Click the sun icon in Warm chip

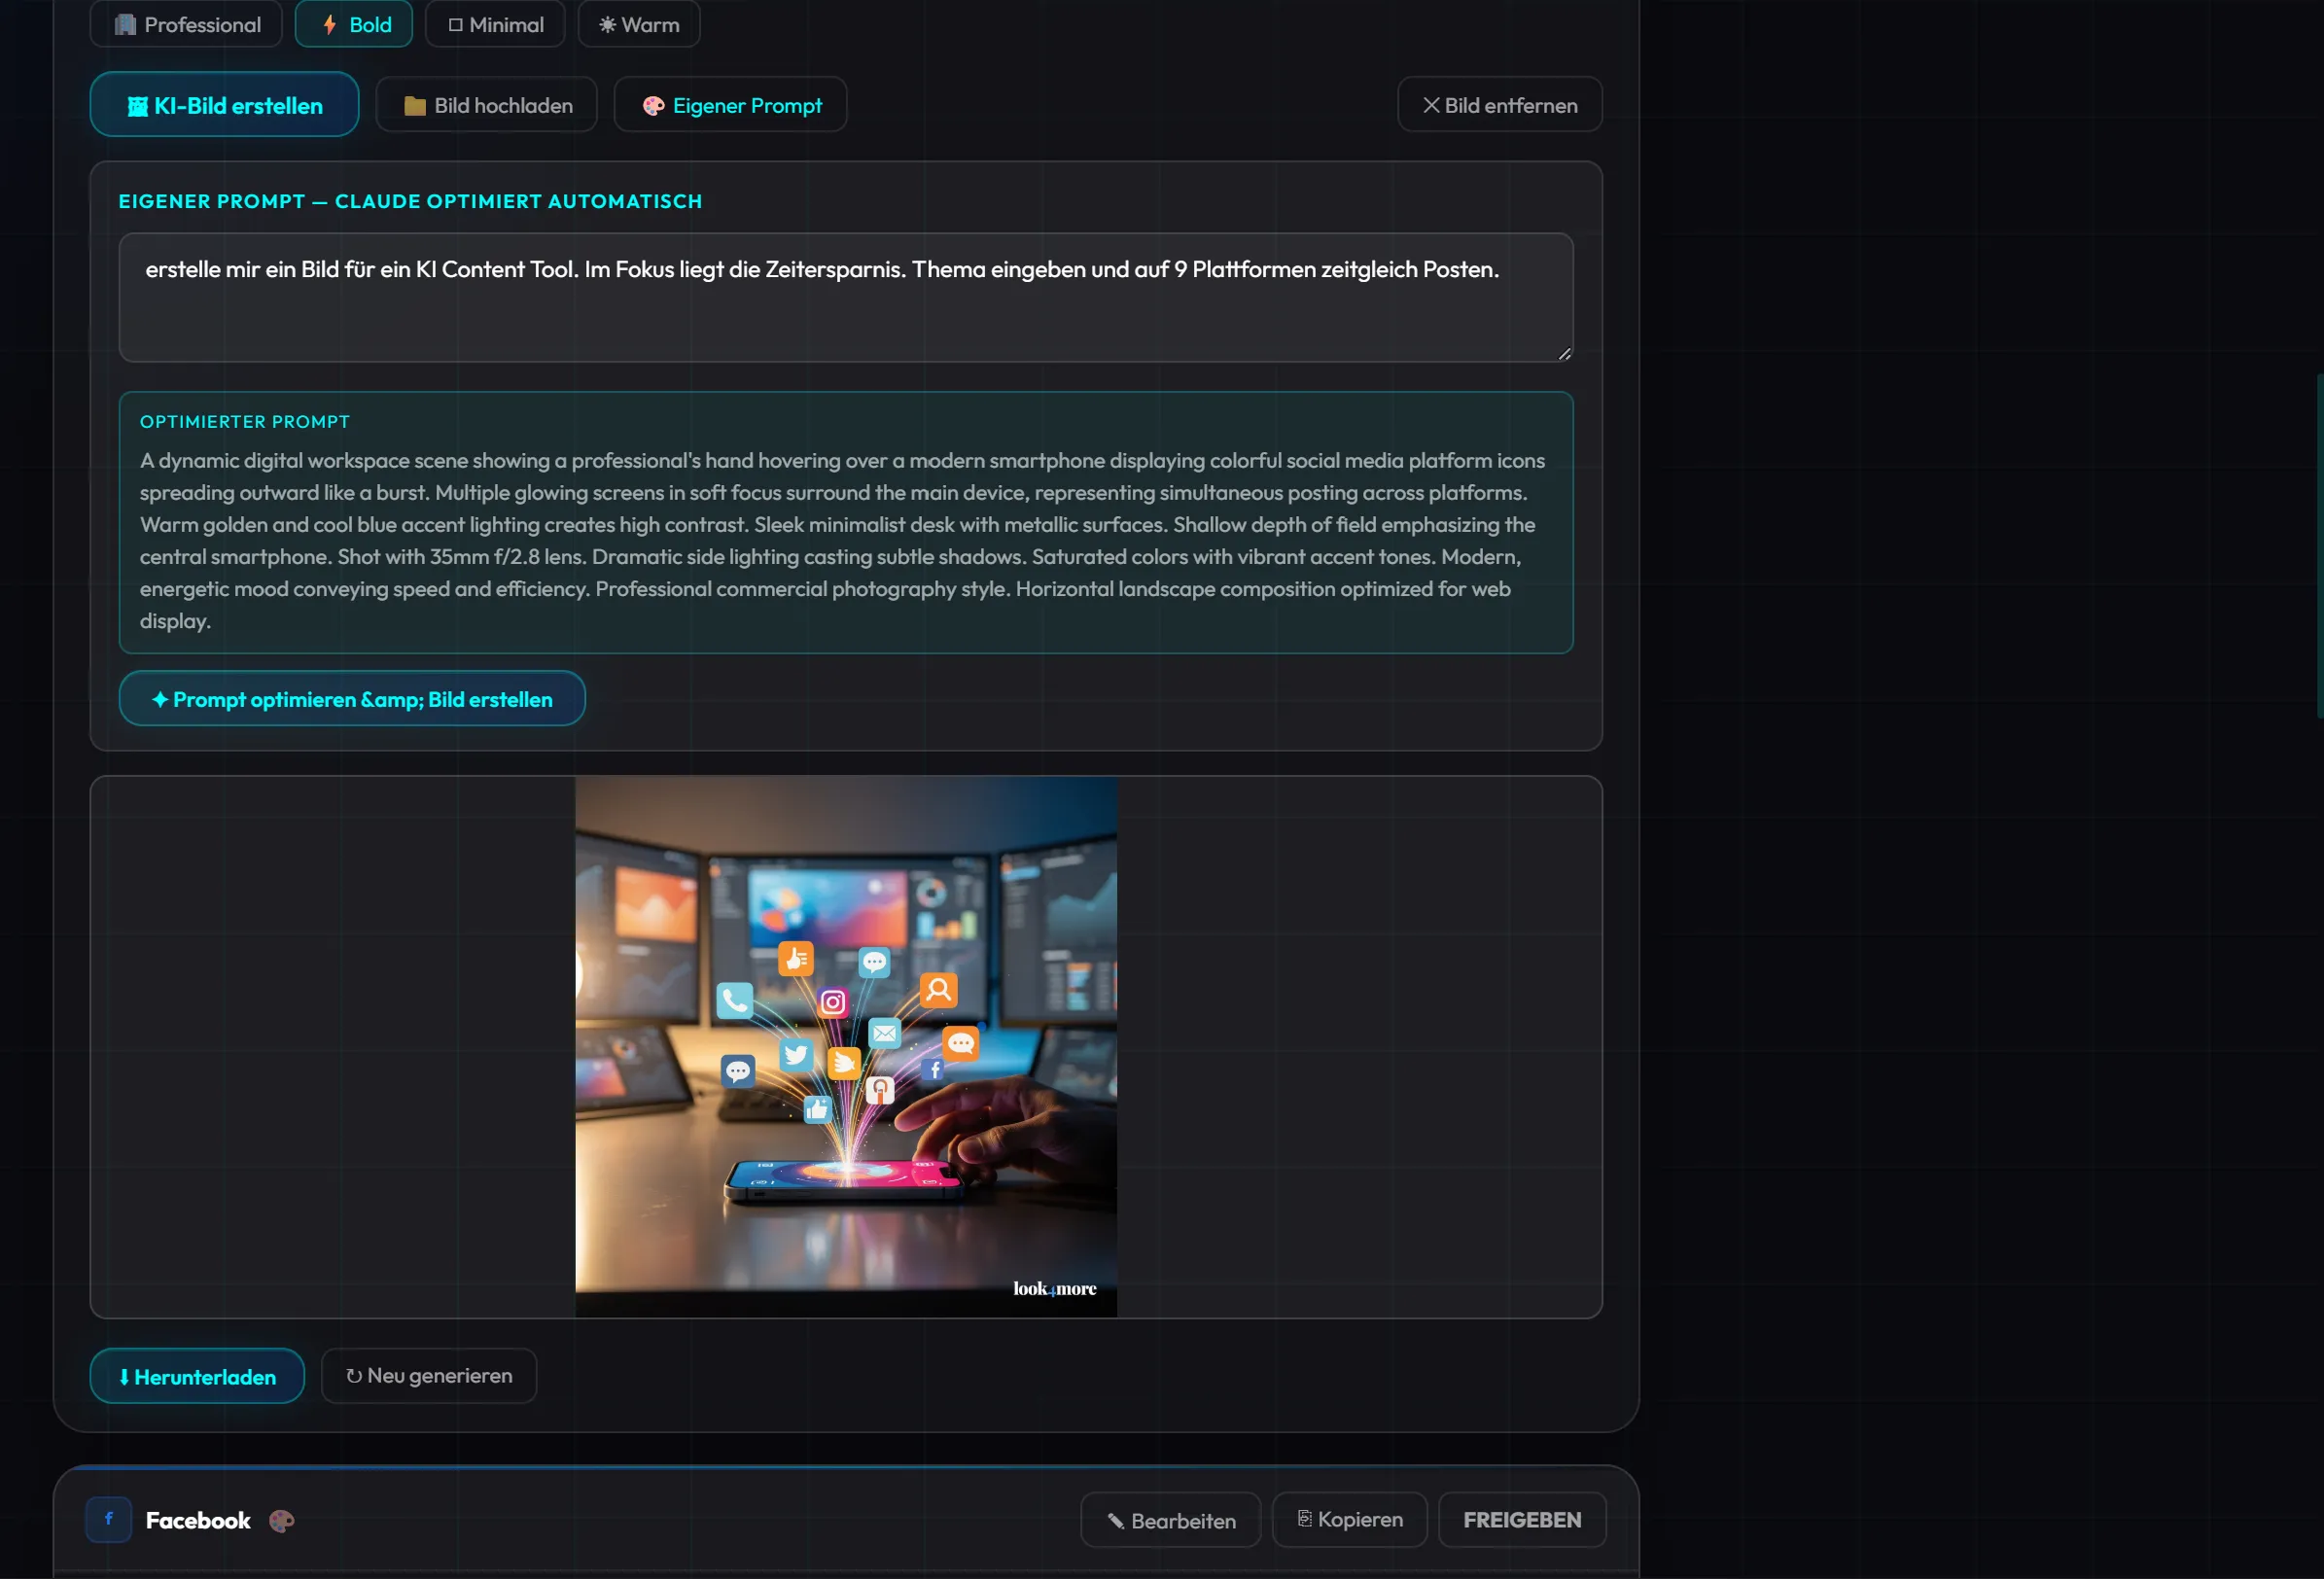pos(607,25)
